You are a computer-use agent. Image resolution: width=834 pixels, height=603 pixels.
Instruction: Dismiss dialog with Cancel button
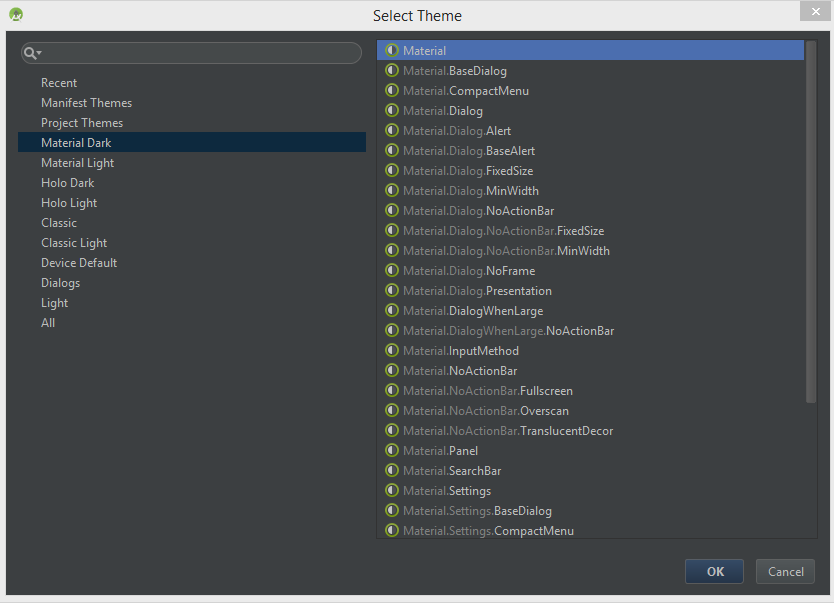point(785,571)
